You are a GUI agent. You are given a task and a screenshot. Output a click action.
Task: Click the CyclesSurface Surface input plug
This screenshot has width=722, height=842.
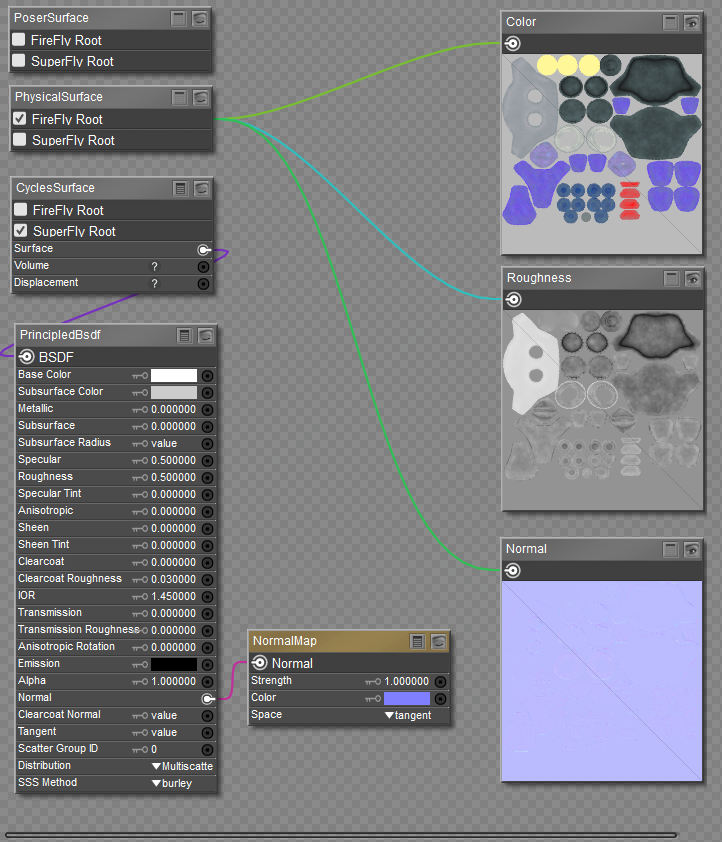204,249
